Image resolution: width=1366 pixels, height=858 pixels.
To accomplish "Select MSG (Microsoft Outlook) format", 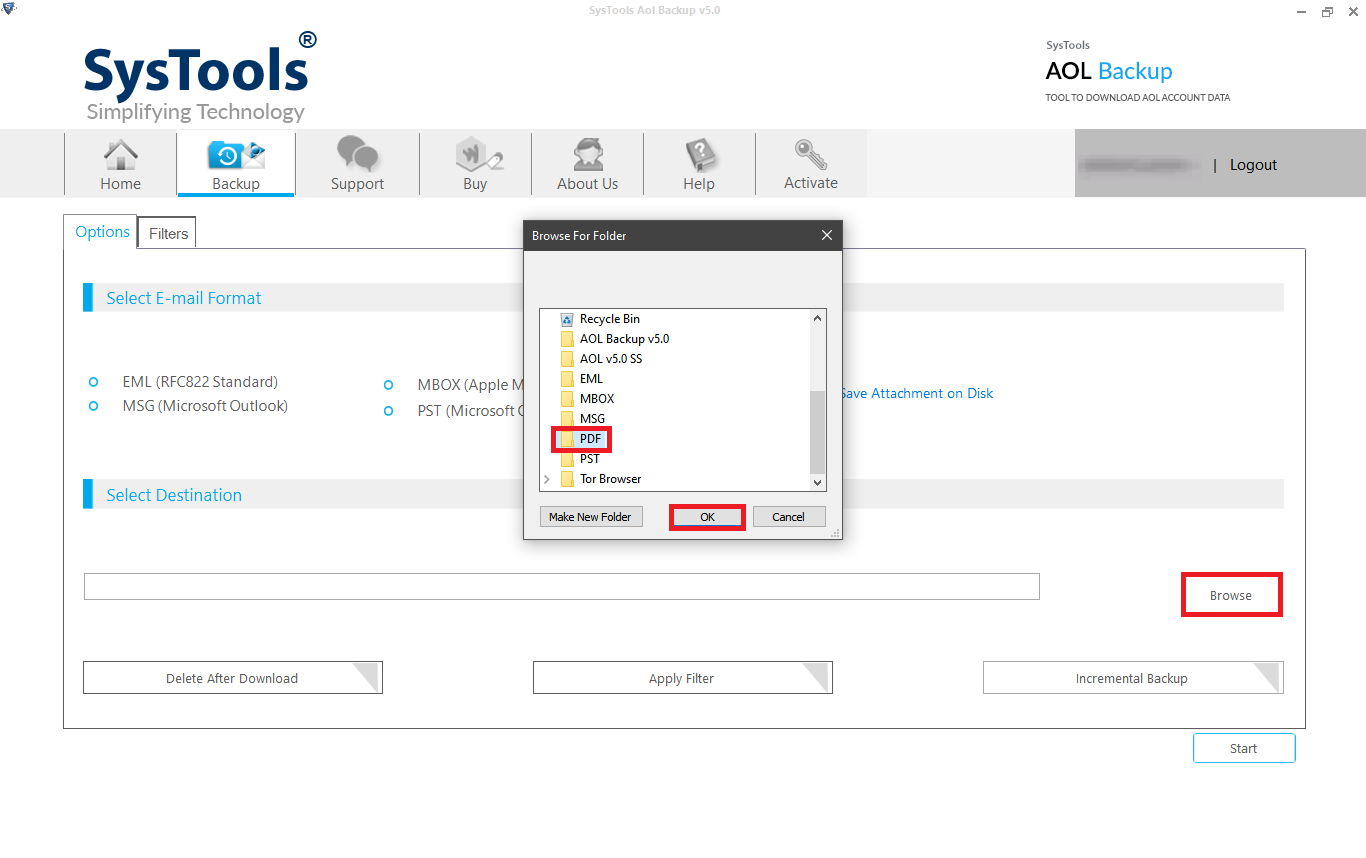I will [94, 406].
